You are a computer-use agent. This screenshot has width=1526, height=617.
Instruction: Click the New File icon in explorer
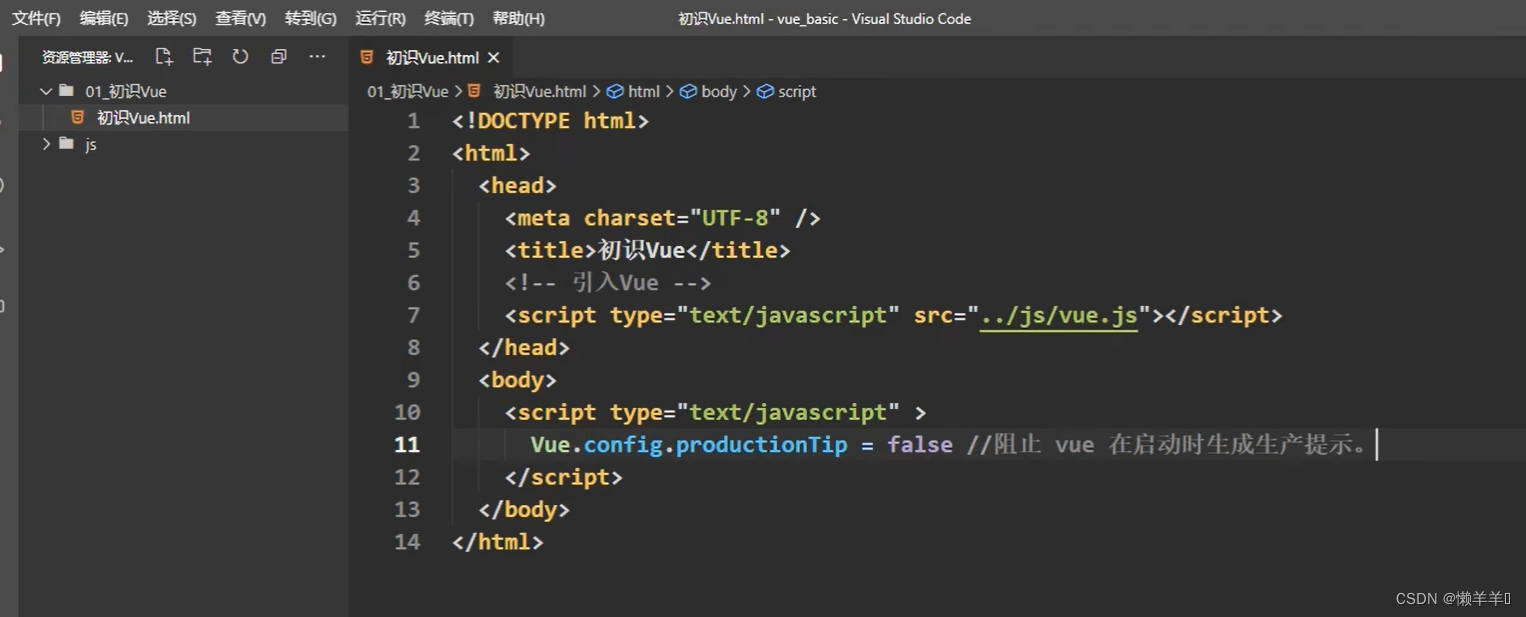[164, 57]
